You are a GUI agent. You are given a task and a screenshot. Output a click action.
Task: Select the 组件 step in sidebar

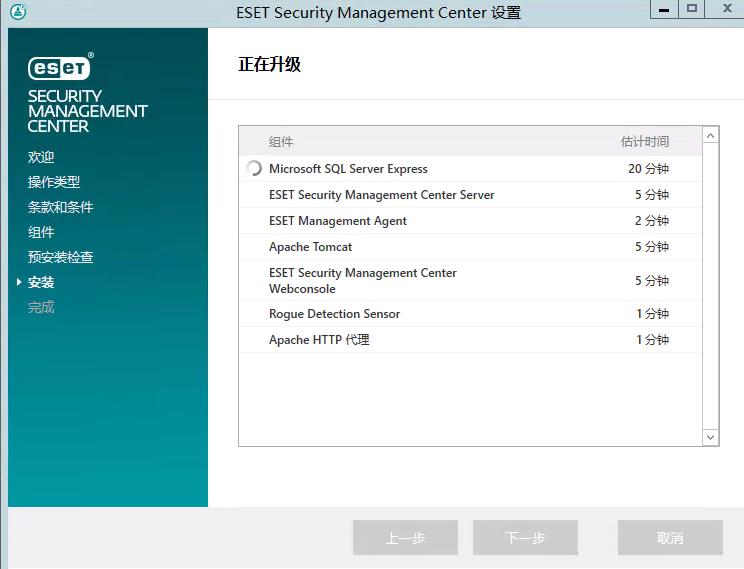(41, 232)
